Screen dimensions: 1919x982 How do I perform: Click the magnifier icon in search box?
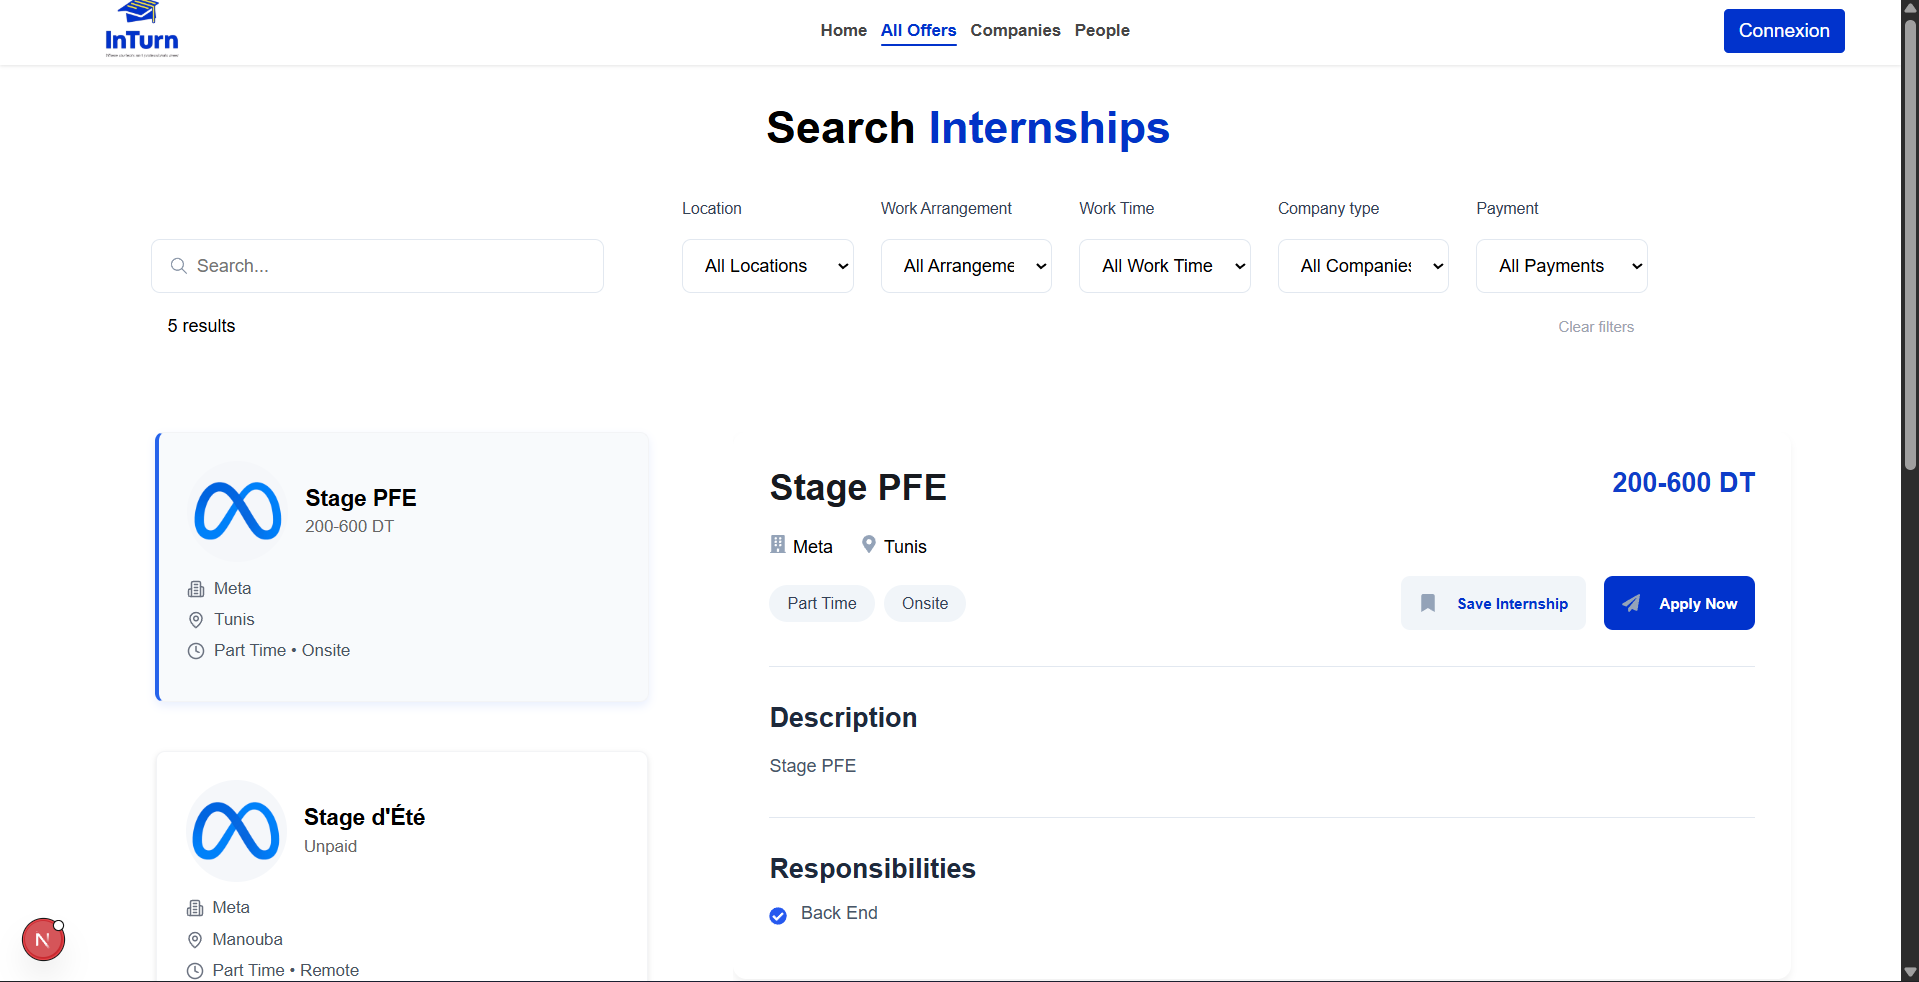tap(179, 266)
